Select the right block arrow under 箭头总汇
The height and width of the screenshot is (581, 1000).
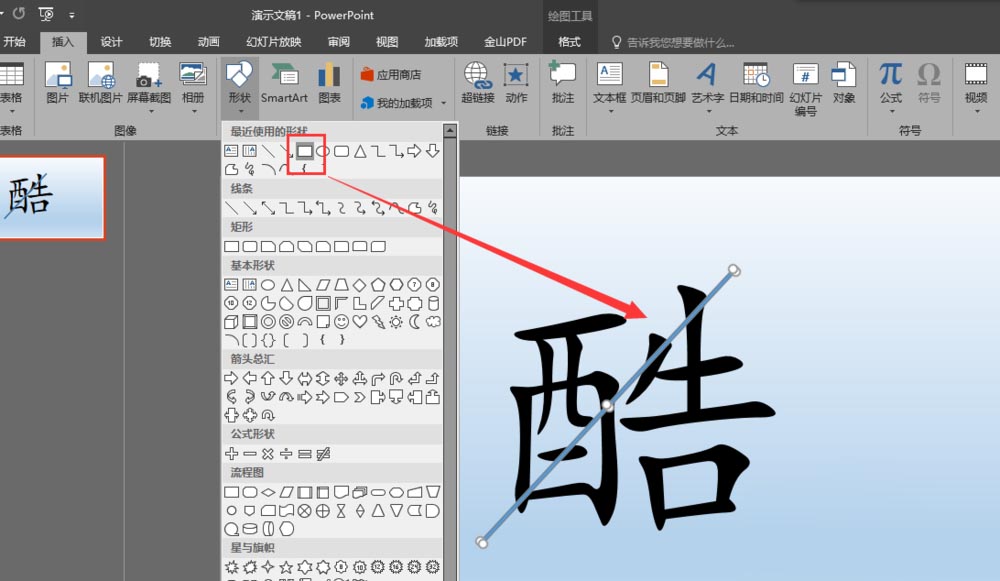(231, 378)
